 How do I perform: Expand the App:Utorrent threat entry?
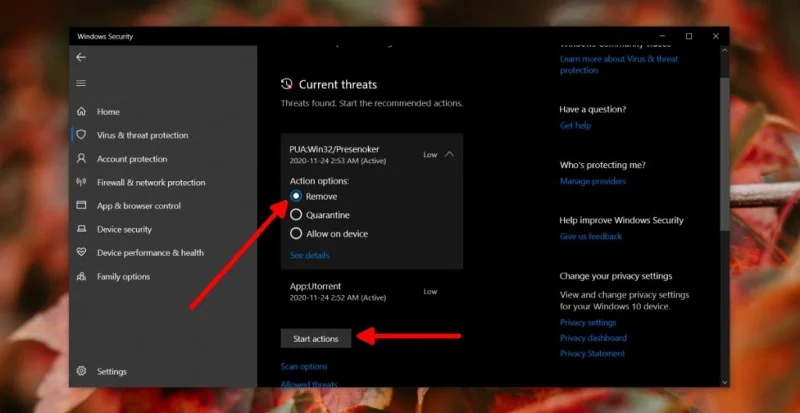372,291
